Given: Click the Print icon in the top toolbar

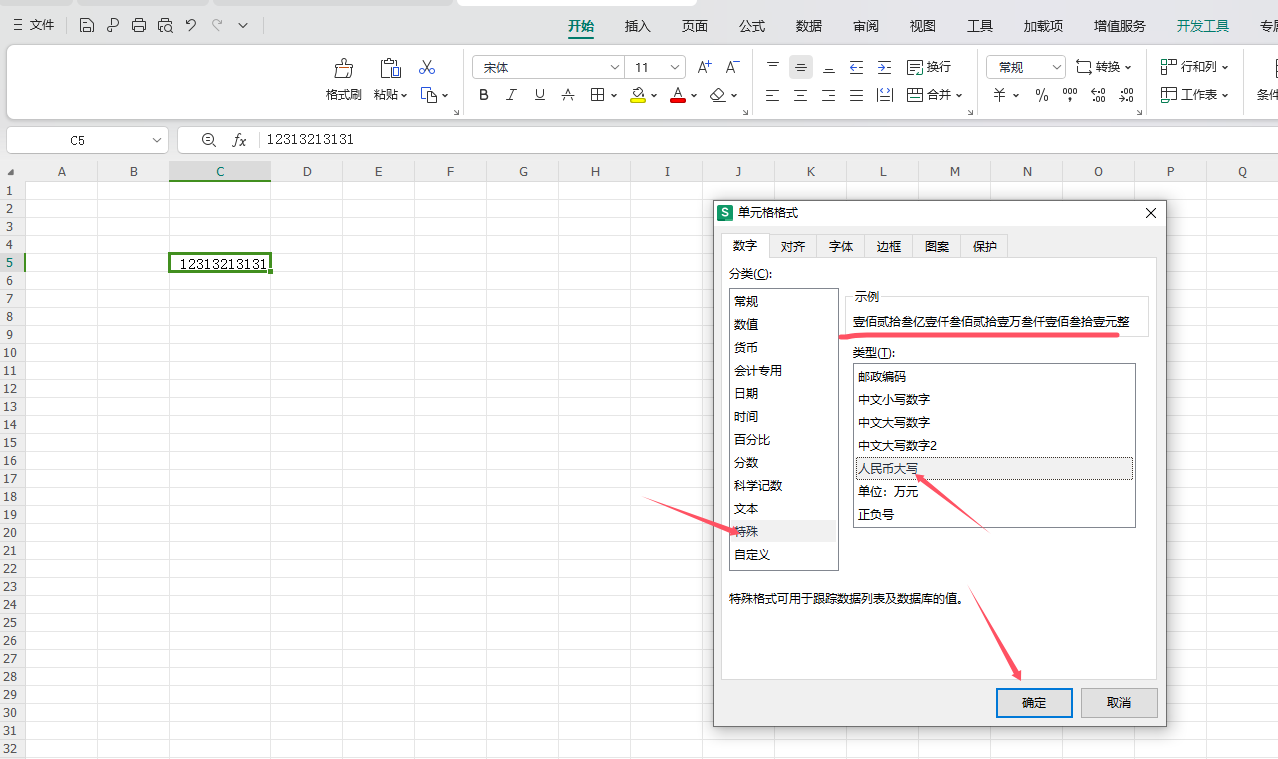Looking at the screenshot, I should point(139,25).
